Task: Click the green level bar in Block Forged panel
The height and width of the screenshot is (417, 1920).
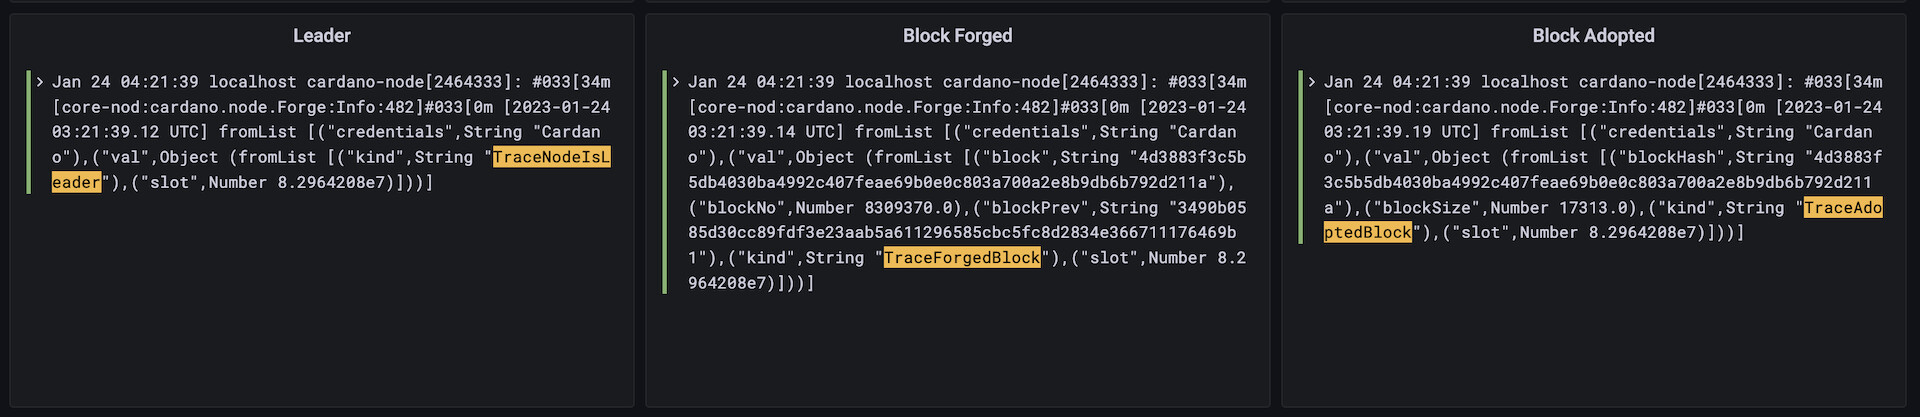Action: [665, 182]
